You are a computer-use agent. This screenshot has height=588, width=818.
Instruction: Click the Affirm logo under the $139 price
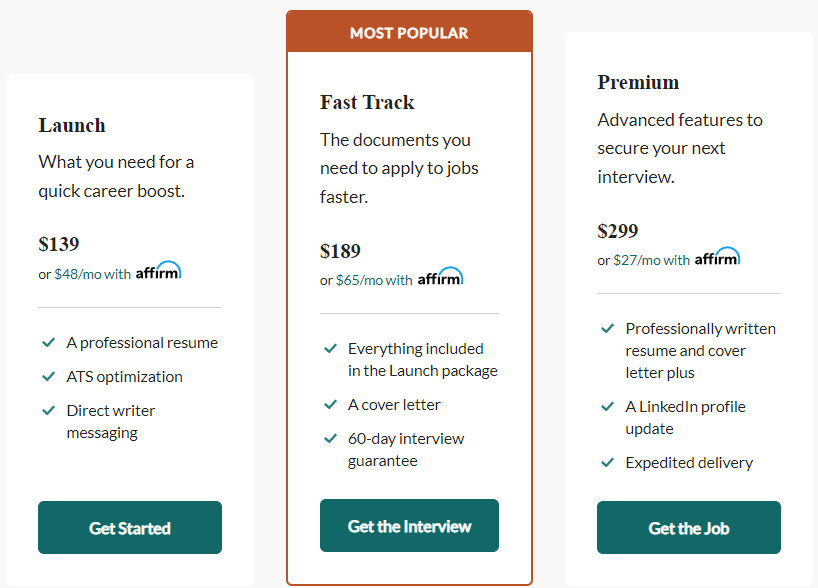point(159,270)
